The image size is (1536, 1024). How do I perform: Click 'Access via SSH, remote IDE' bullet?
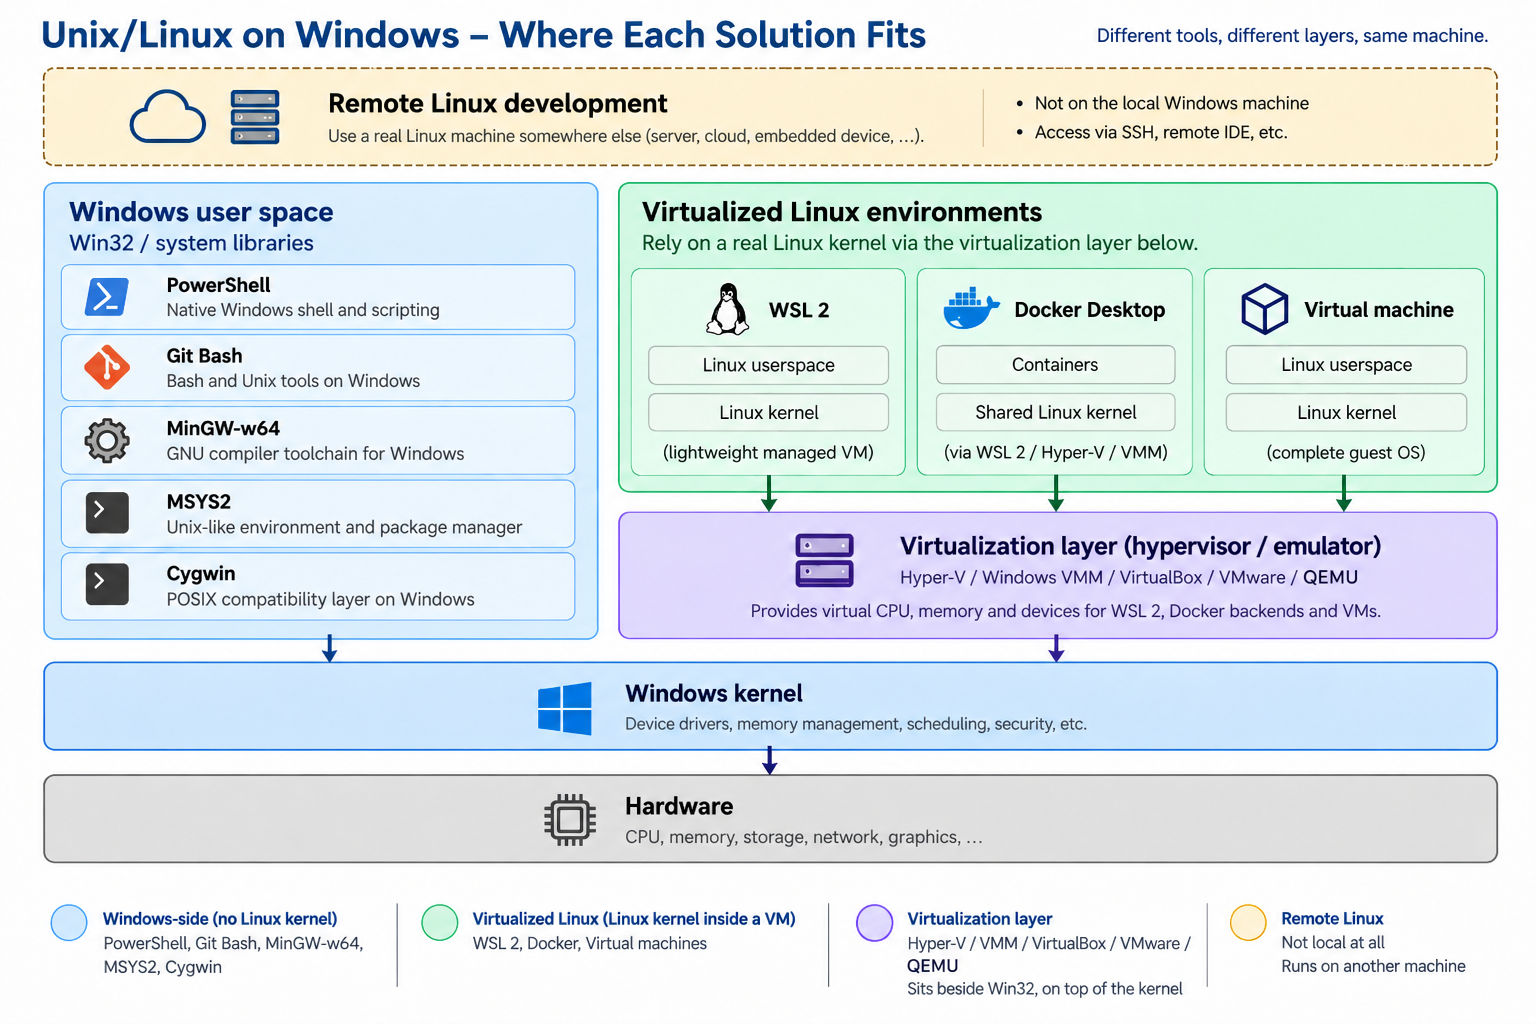[1160, 132]
